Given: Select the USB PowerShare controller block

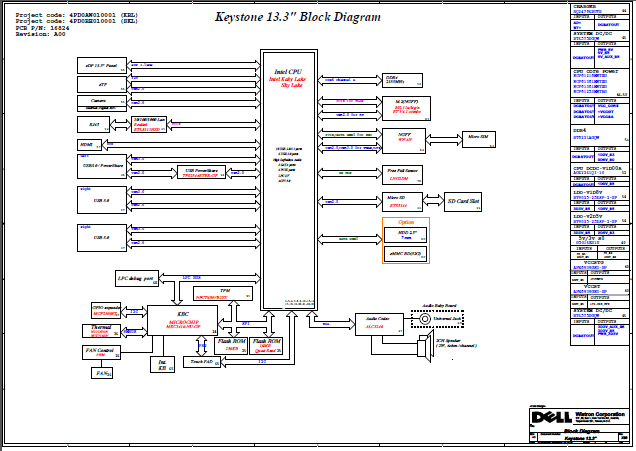Looking at the screenshot, I should (x=203, y=172).
